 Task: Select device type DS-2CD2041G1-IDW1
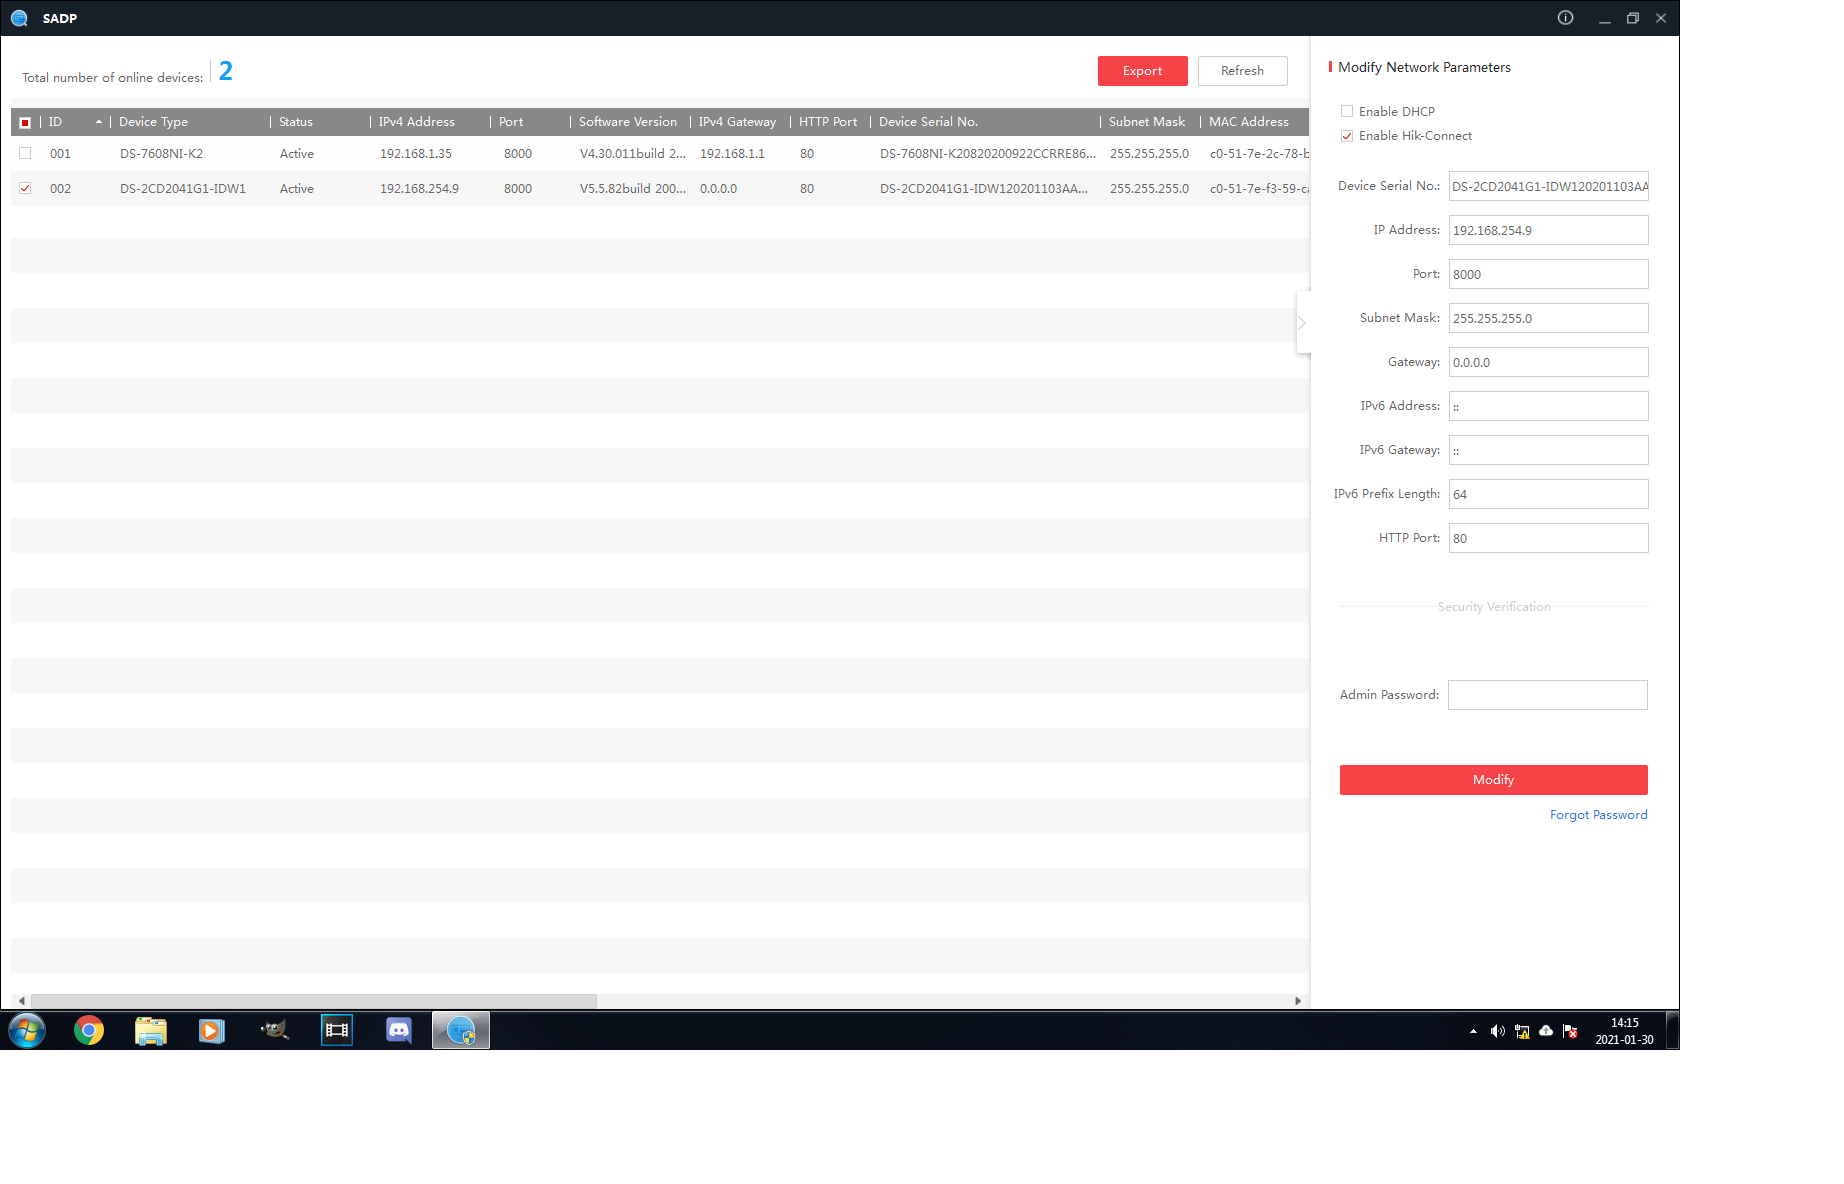183,189
